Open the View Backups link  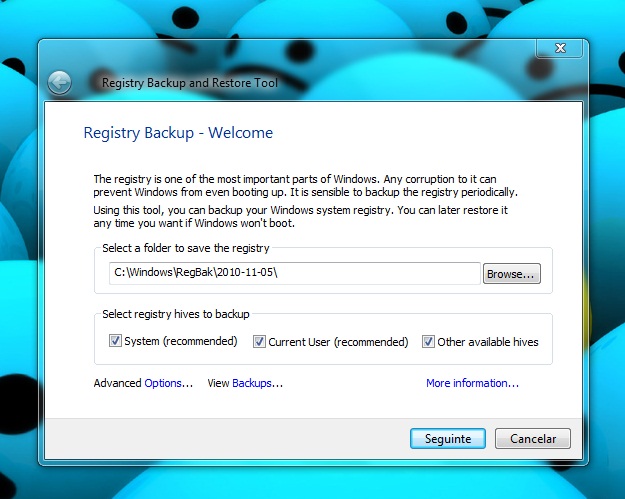click(x=257, y=383)
